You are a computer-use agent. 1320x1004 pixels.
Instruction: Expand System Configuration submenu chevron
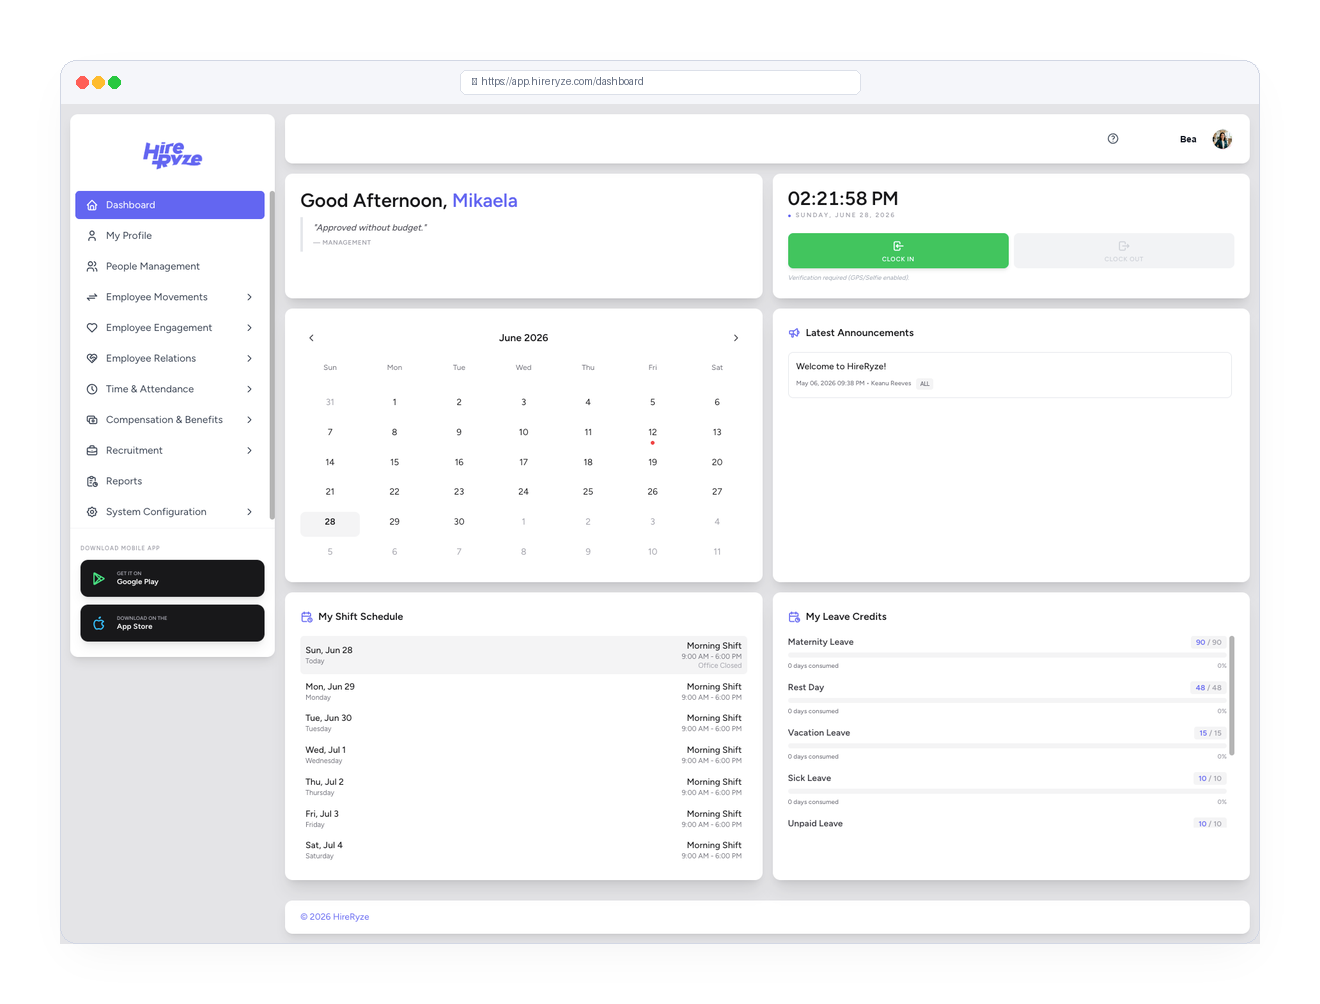point(249,512)
